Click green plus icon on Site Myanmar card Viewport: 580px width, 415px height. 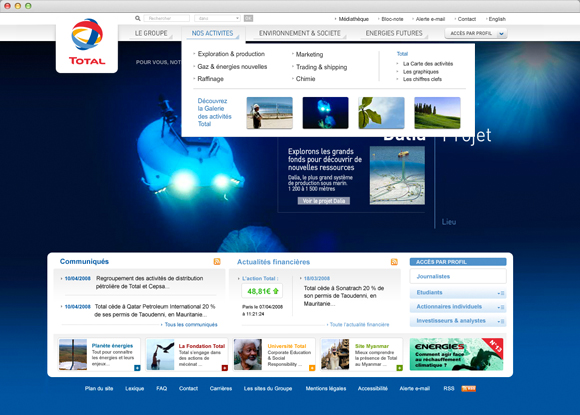point(399,368)
